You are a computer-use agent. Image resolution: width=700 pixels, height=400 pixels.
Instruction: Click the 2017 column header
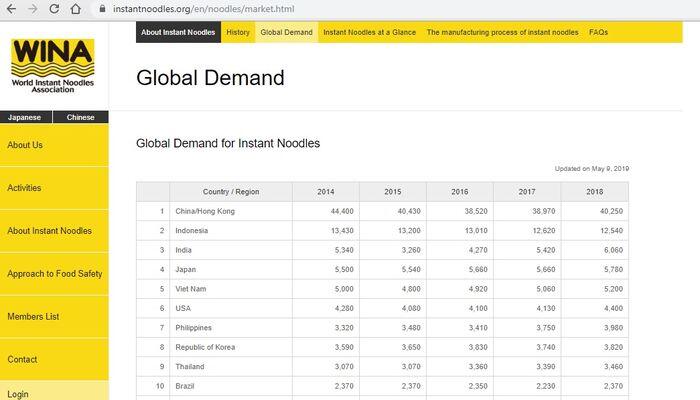click(527, 192)
